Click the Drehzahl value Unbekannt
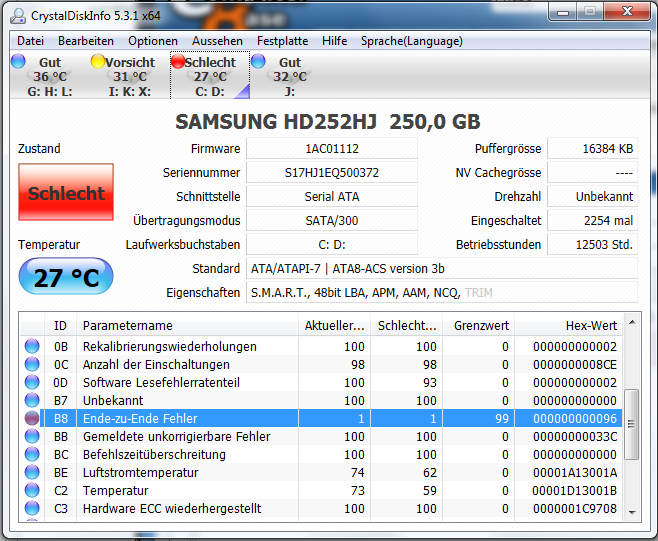The image size is (658, 541). tap(593, 196)
